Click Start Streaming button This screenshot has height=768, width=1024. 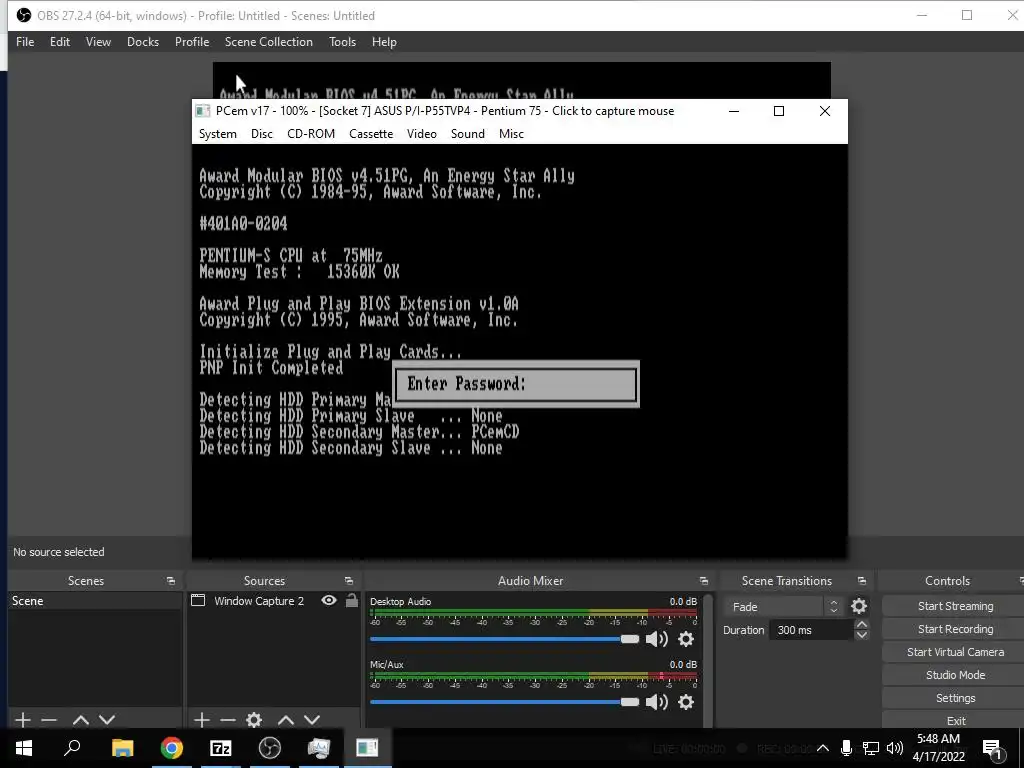pyautogui.click(x=955, y=606)
